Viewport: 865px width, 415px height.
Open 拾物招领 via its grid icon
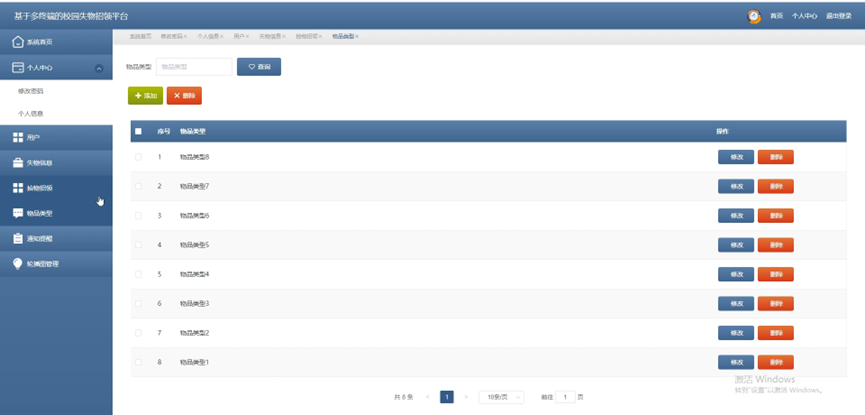point(18,188)
